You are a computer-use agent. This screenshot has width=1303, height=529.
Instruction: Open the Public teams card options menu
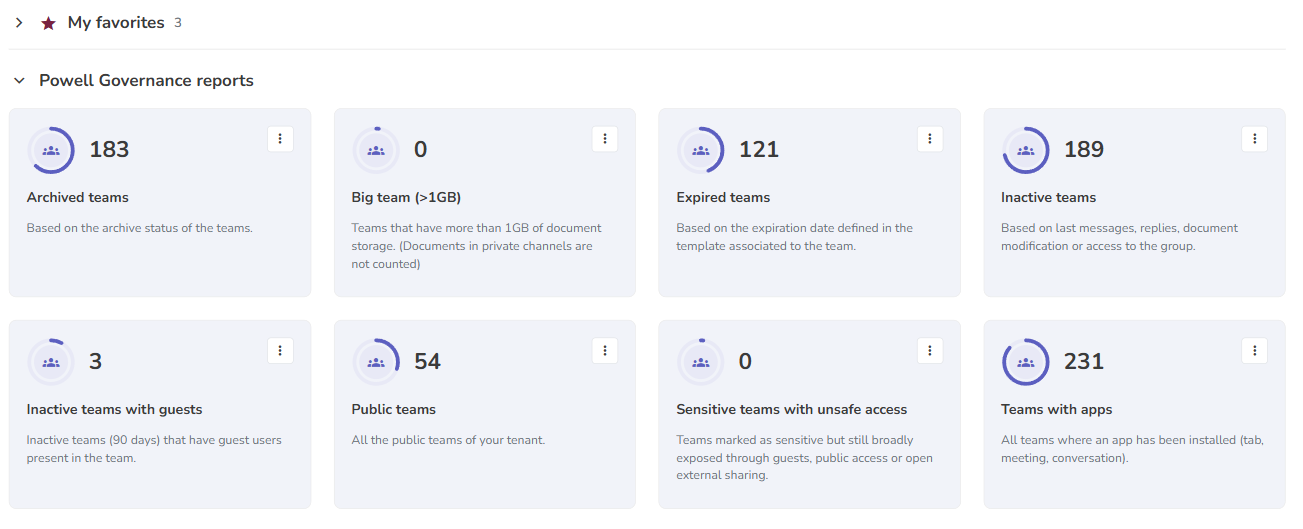pos(604,351)
